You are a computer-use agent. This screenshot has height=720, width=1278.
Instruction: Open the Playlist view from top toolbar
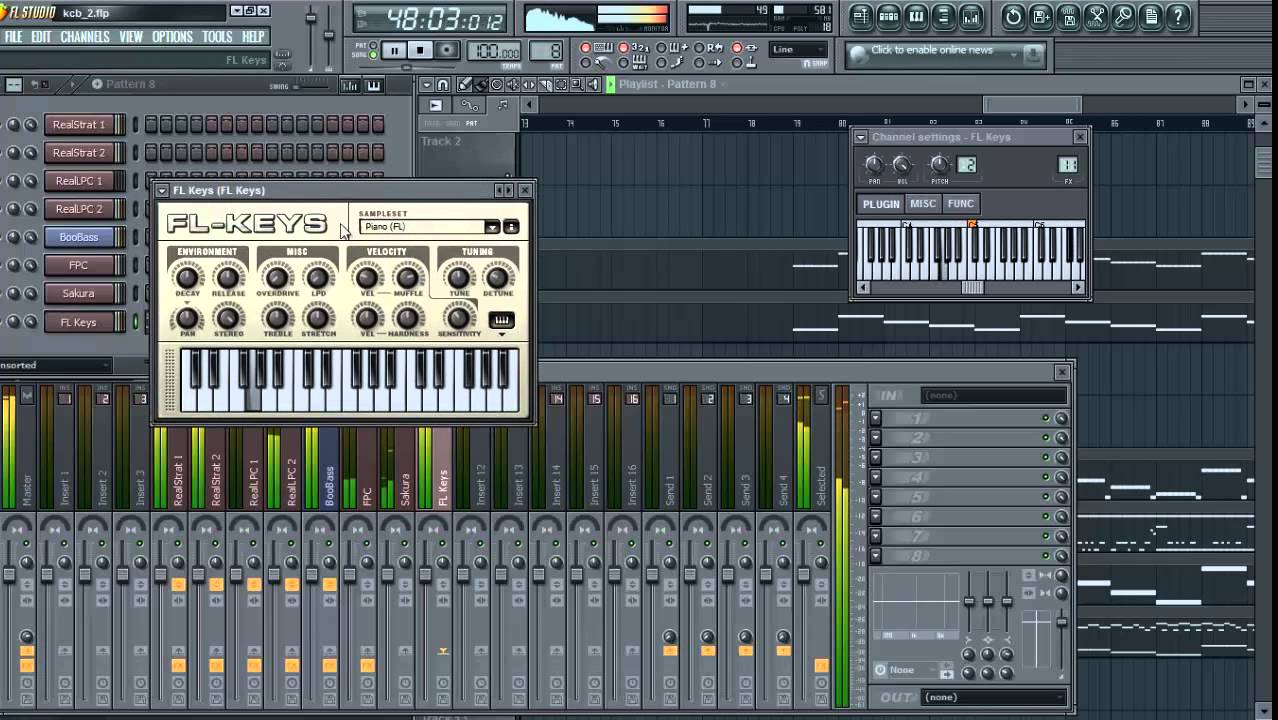(862, 16)
